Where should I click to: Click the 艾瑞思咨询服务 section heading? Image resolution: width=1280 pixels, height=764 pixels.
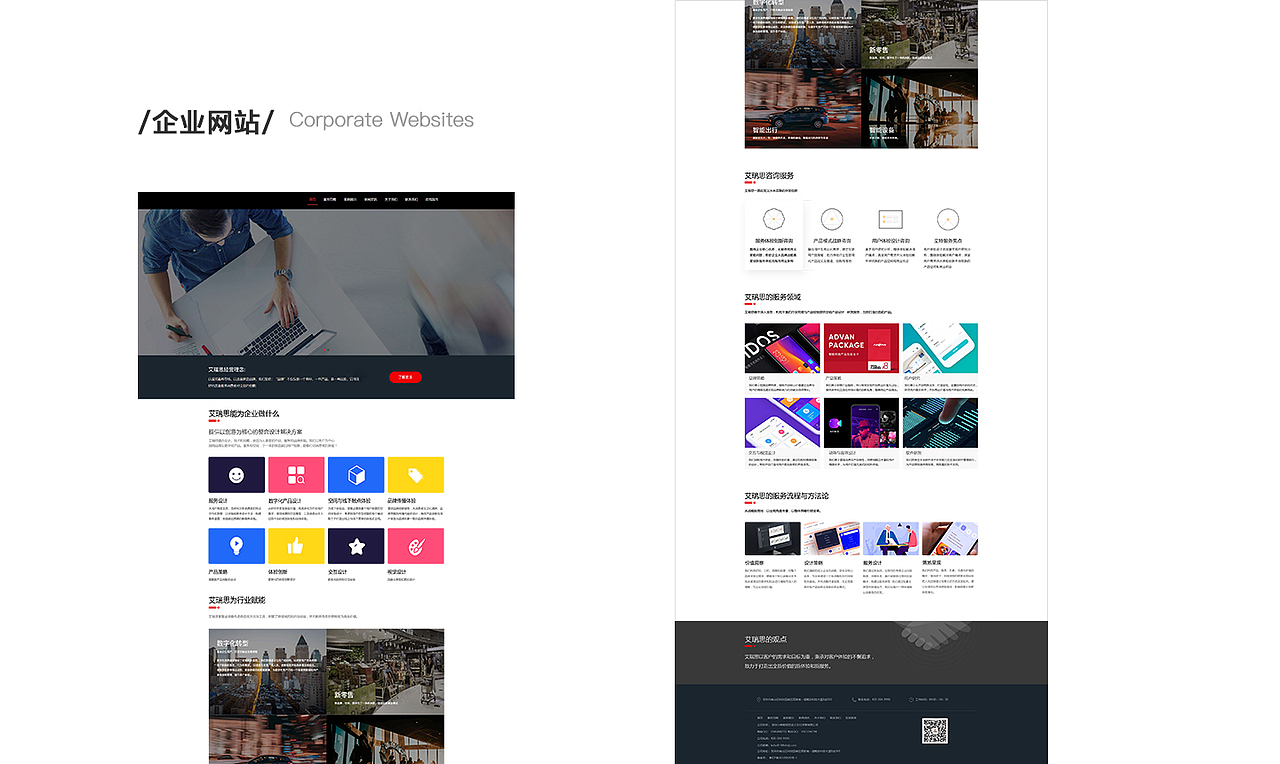pyautogui.click(x=769, y=176)
